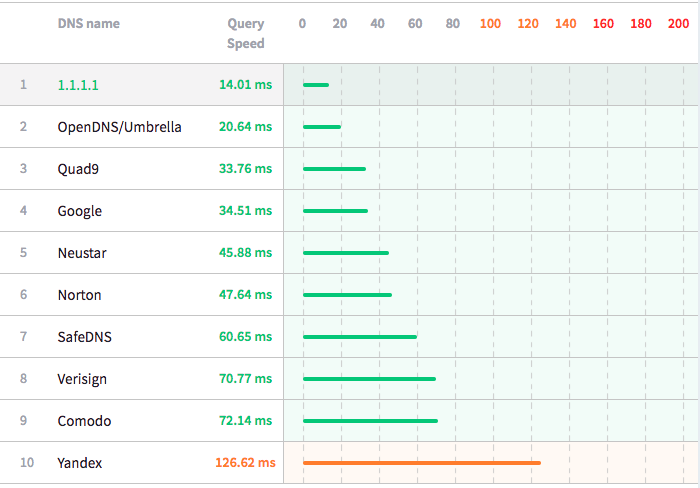Click the 20.64 ms query speed
This screenshot has width=700, height=488.
coord(246,126)
